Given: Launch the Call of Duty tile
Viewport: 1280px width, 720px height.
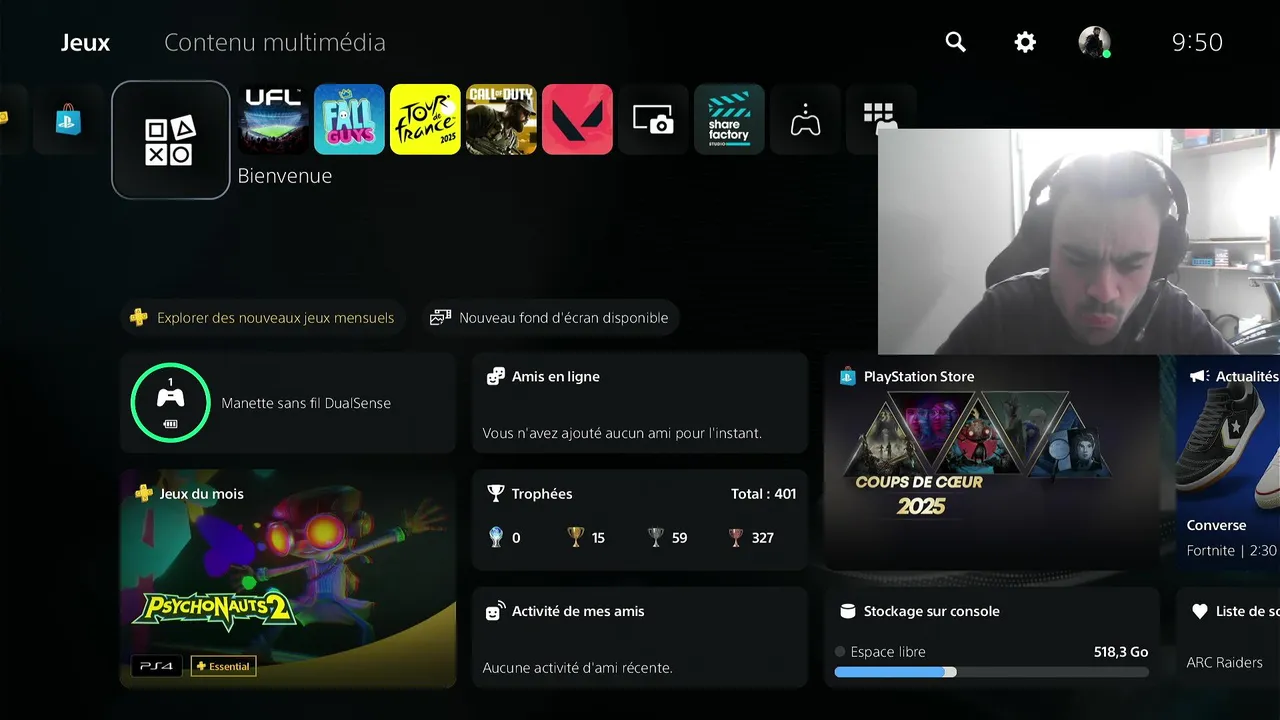Looking at the screenshot, I should coord(501,119).
